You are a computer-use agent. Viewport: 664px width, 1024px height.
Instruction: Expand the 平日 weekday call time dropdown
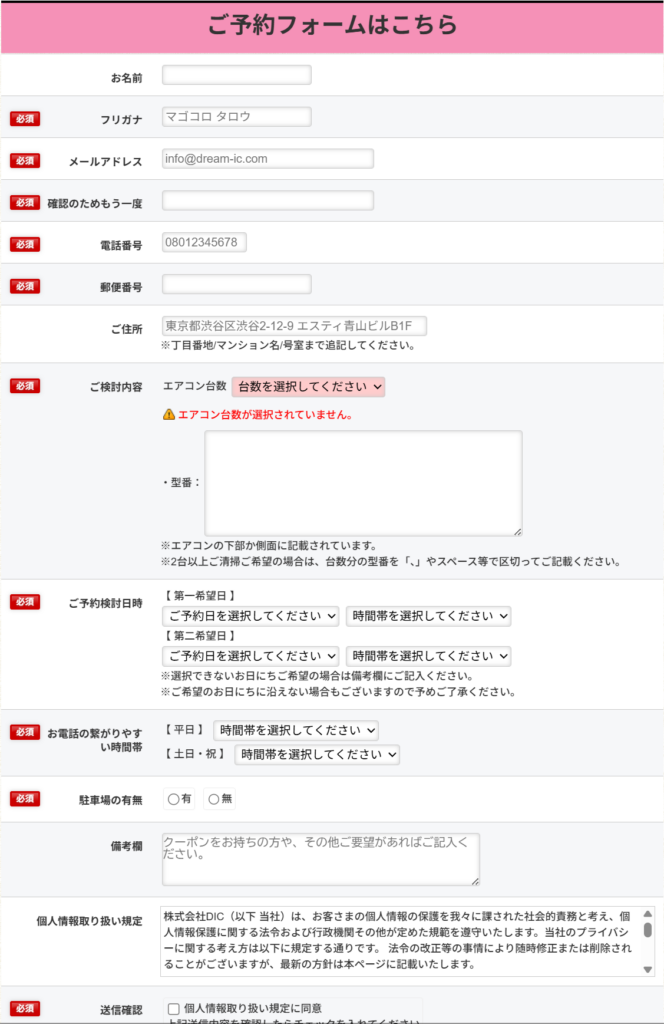click(296, 730)
